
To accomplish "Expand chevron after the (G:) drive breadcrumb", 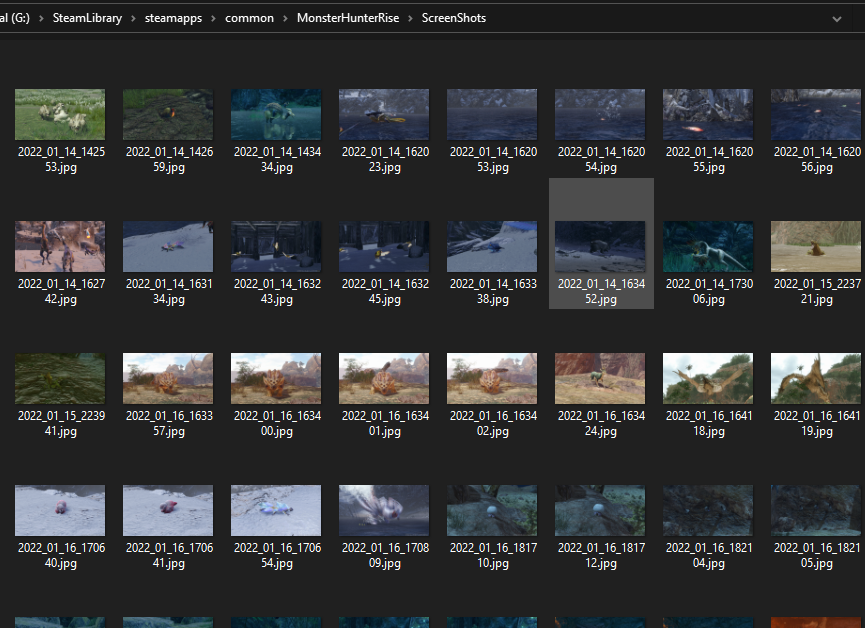I will (x=41, y=19).
